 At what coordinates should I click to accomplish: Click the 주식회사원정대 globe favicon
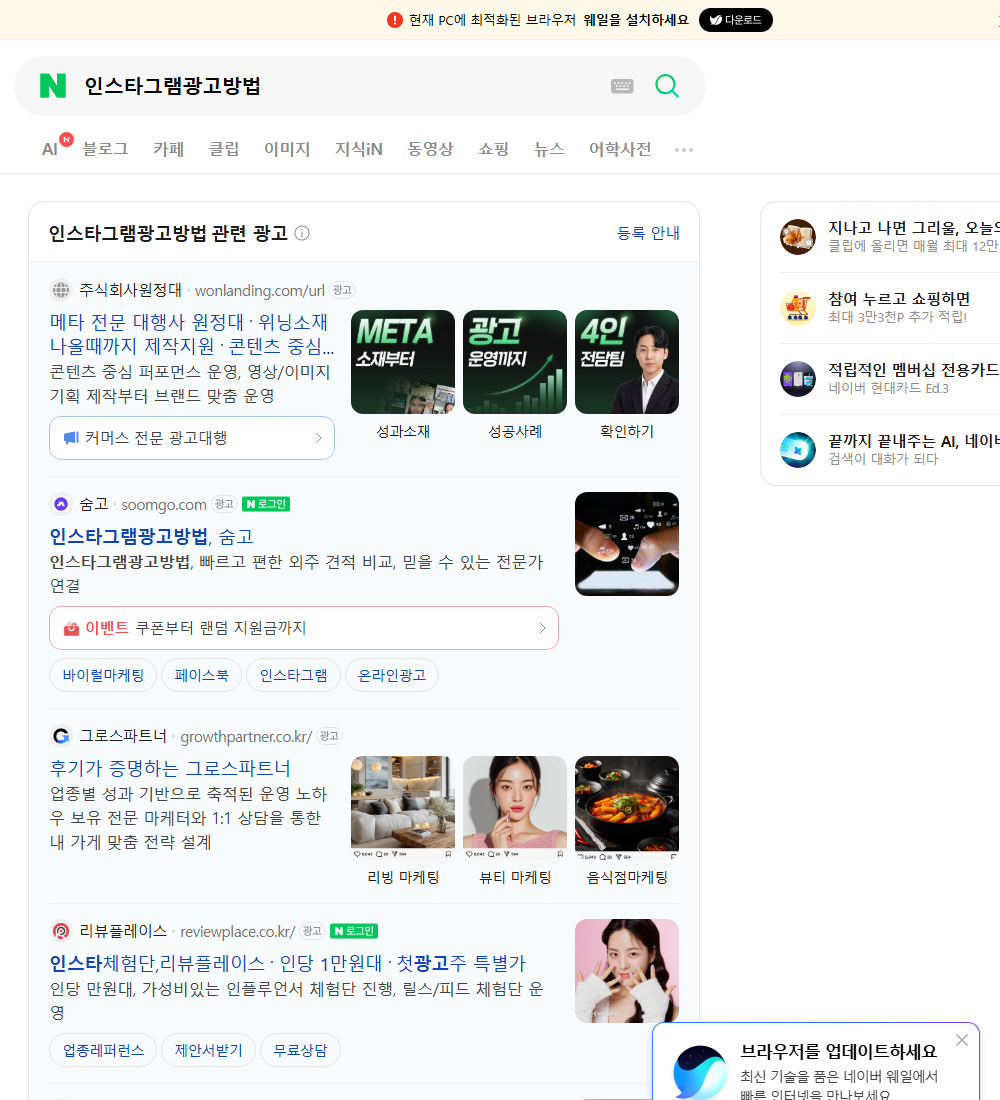pos(61,290)
